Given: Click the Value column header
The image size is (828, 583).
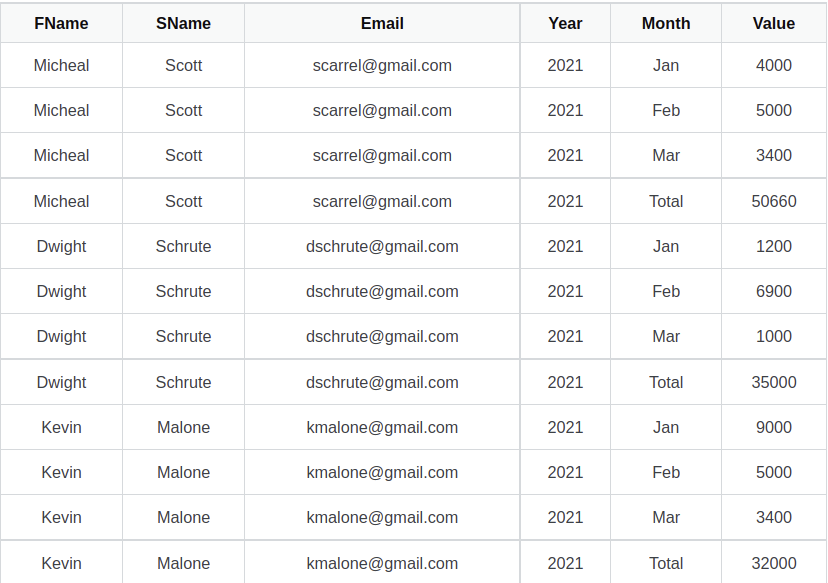Looking at the screenshot, I should click(x=774, y=23).
